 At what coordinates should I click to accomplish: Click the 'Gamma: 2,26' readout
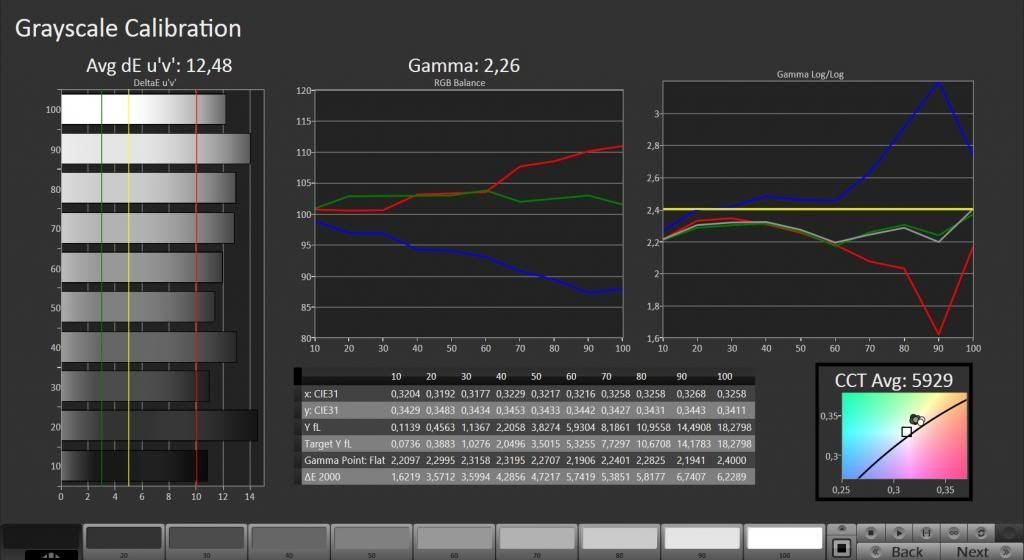coord(464,65)
